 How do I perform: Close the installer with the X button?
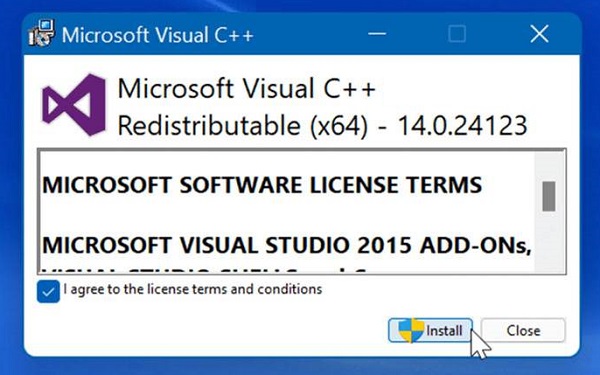click(539, 34)
